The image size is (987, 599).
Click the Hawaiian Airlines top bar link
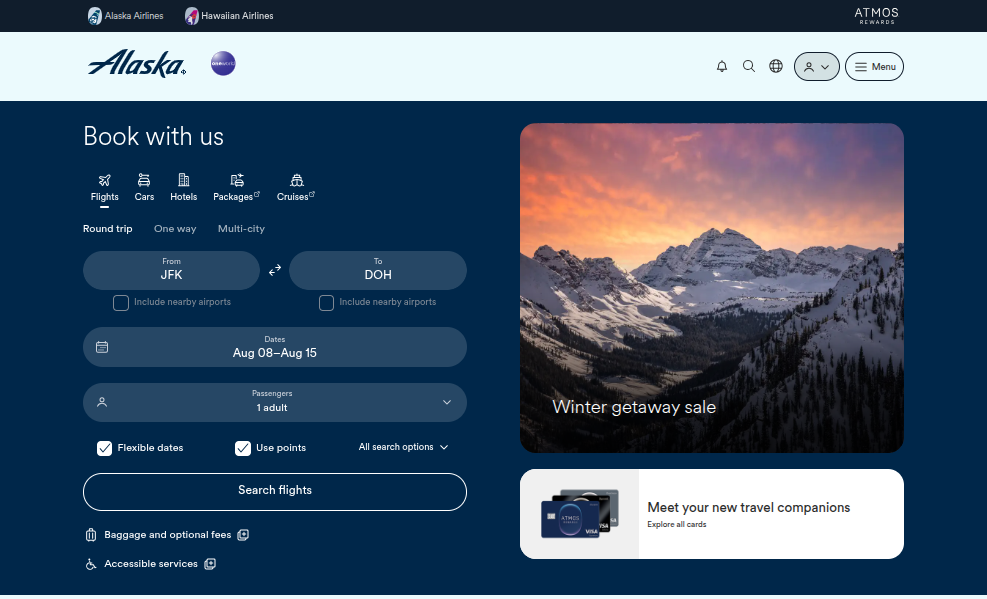228,16
